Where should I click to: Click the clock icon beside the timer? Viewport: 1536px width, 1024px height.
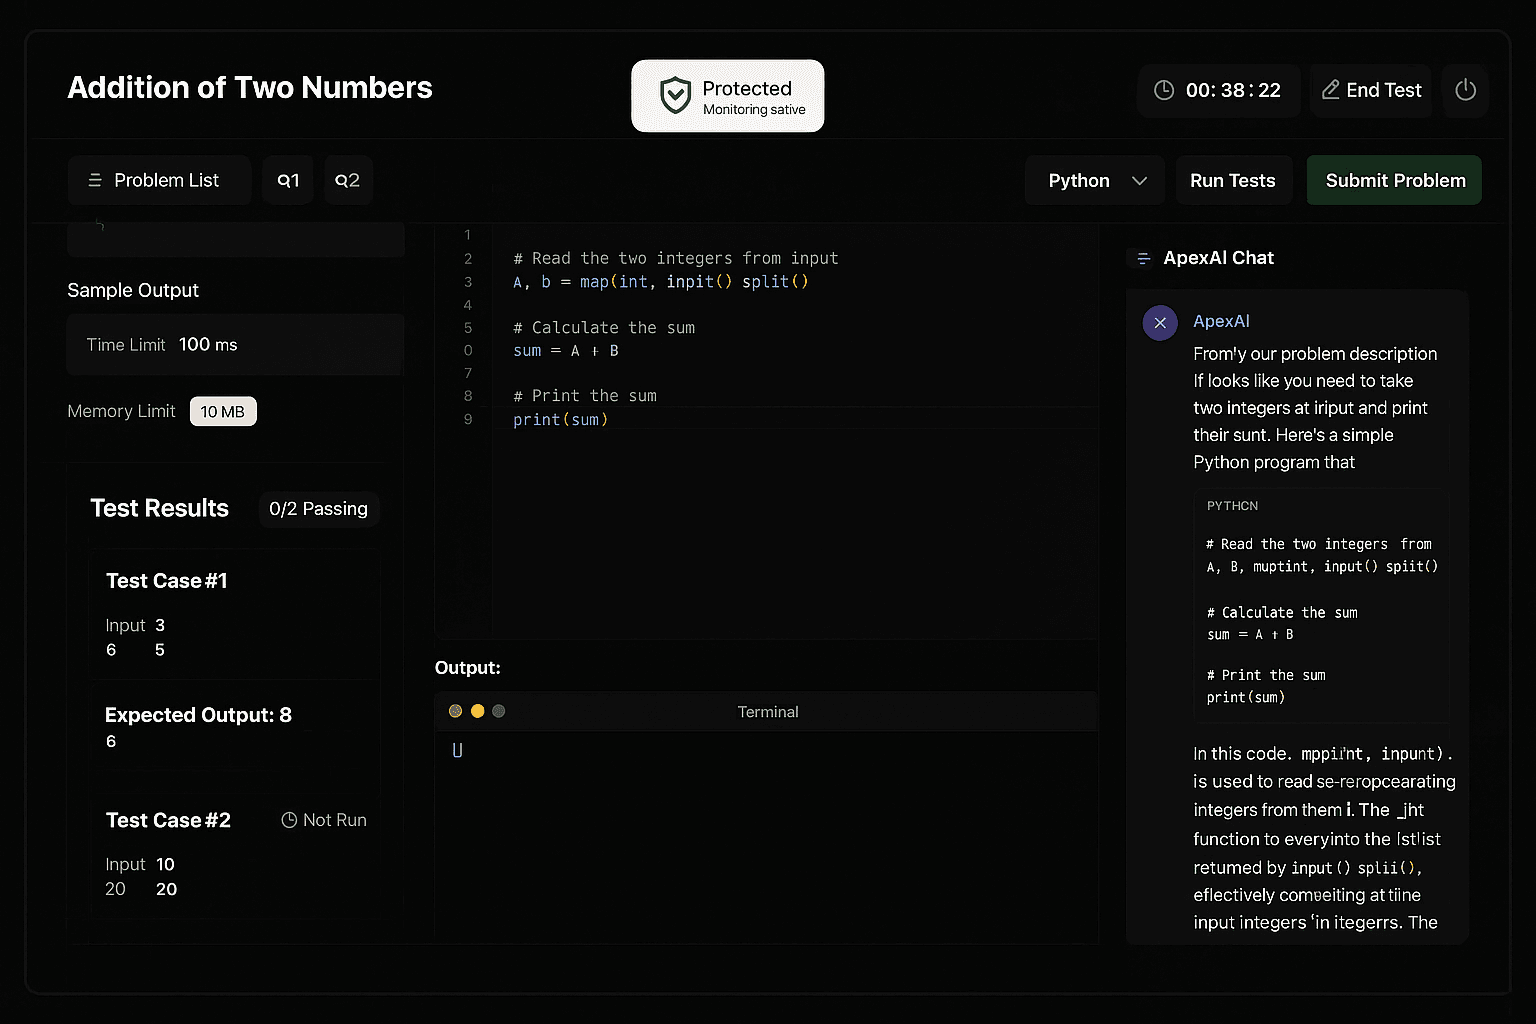click(1163, 90)
